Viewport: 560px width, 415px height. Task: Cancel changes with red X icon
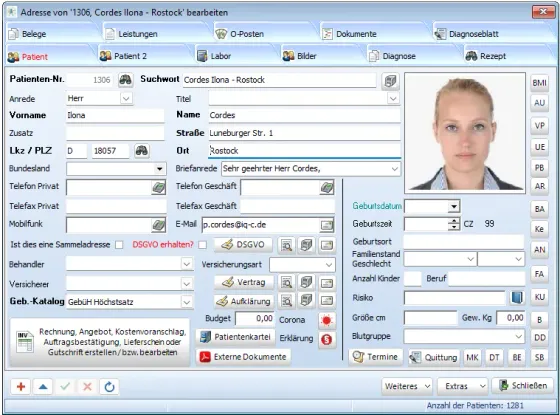point(87,386)
